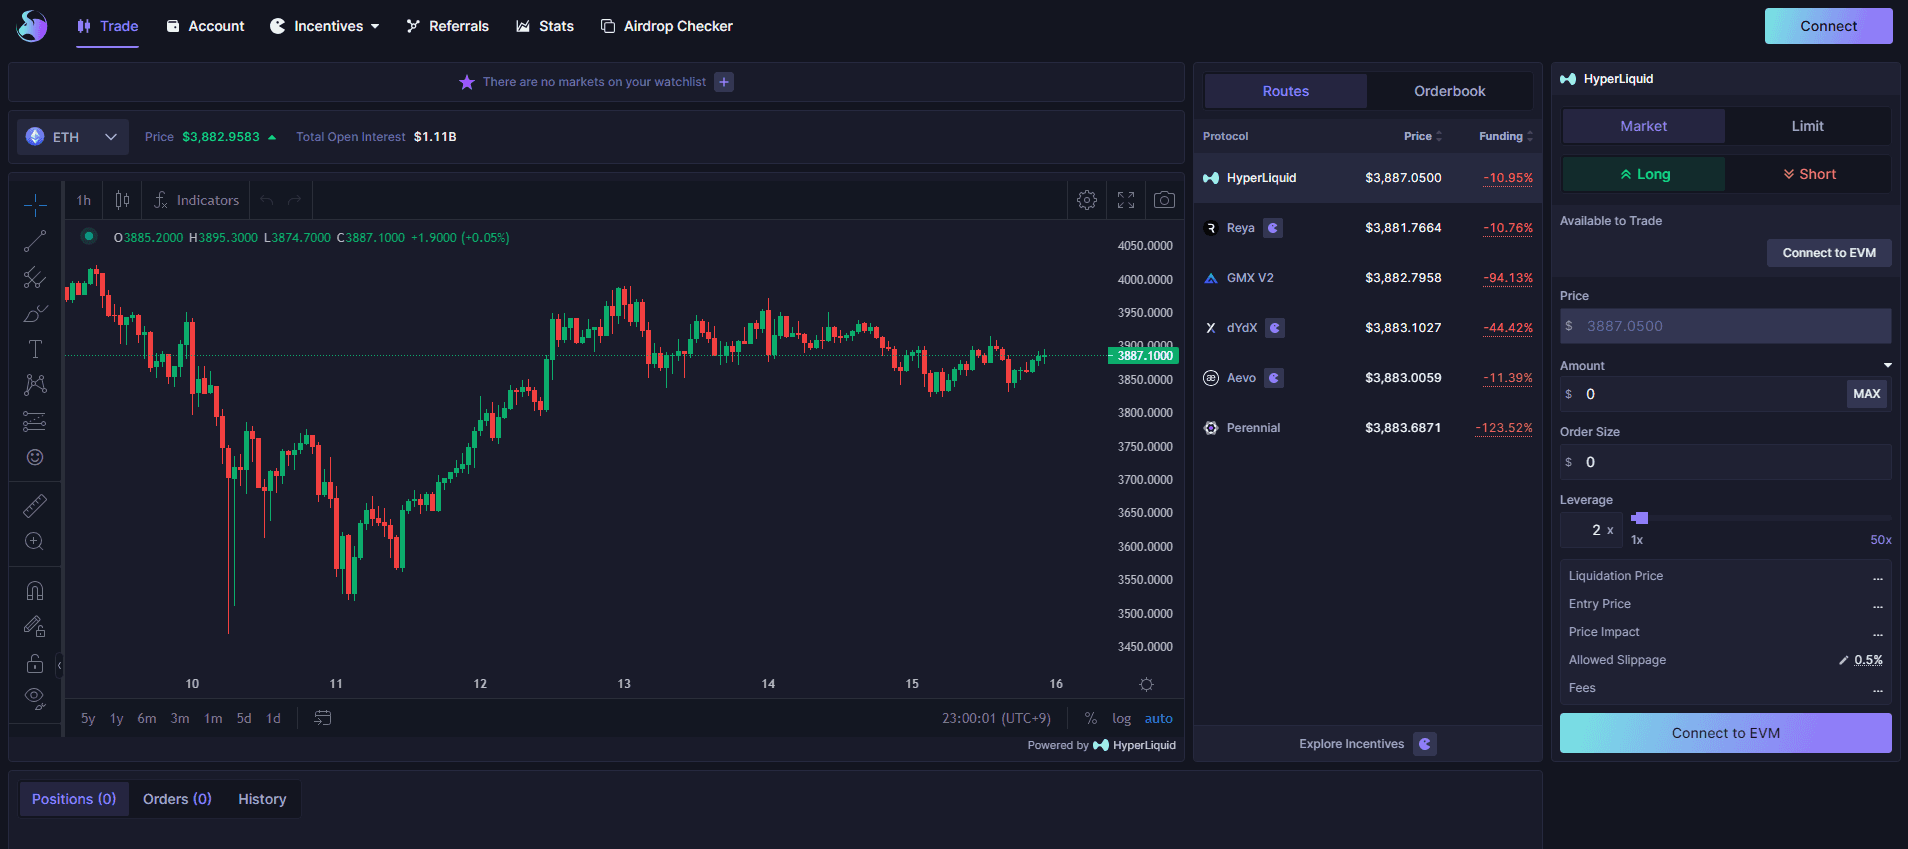Focus the Order Size input field

click(x=1726, y=462)
